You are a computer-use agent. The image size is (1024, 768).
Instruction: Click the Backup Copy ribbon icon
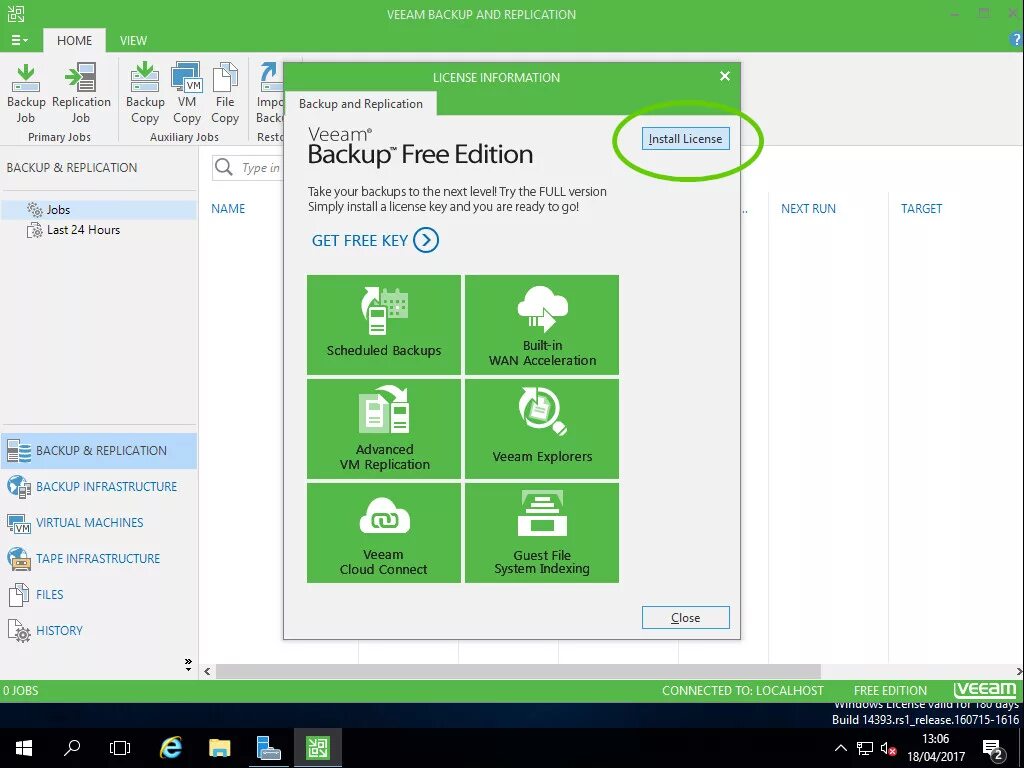(x=145, y=93)
